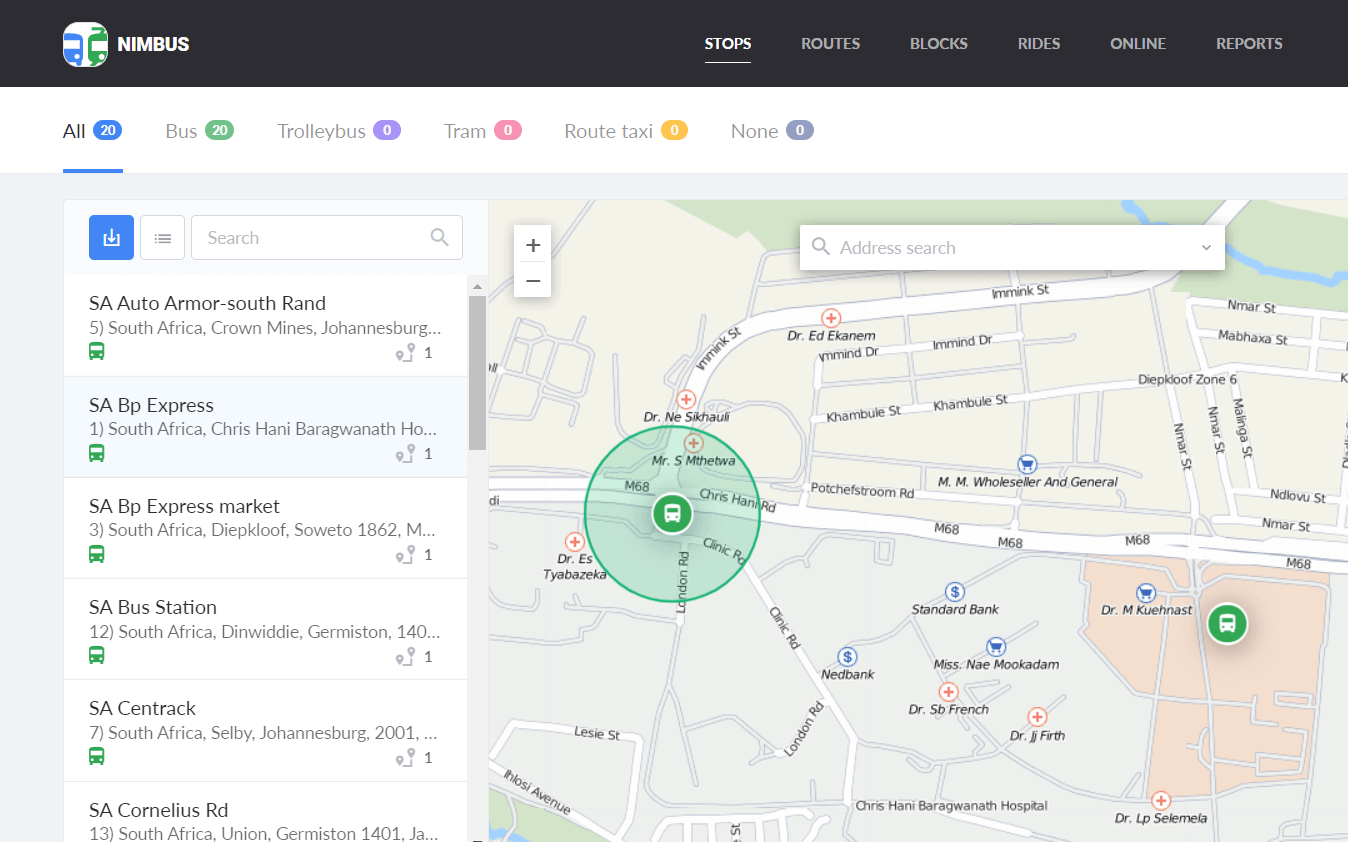Click the bus stop marker near Dr. M Kuehnast
The height and width of the screenshot is (842, 1348).
pyautogui.click(x=1227, y=623)
